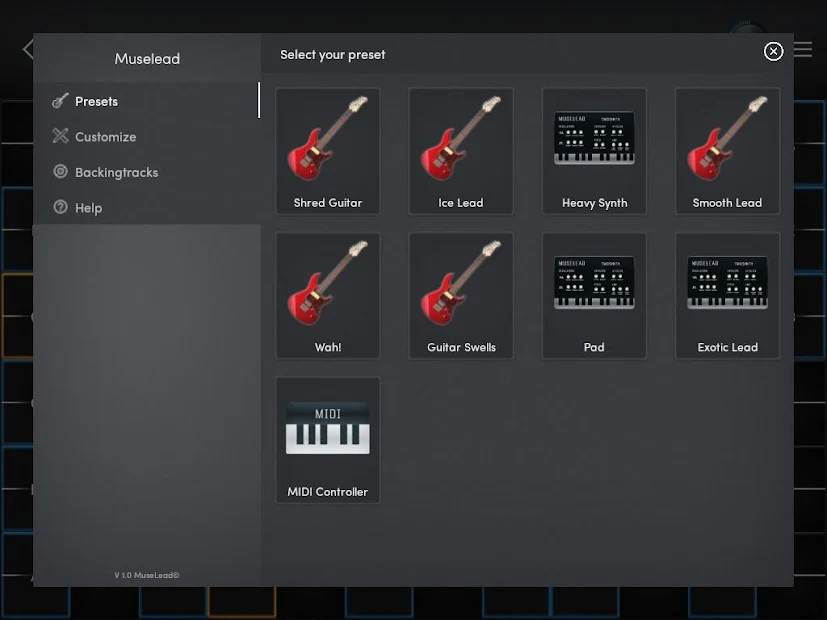The height and width of the screenshot is (620, 827).
Task: Choose the Wah! guitar preset
Action: (x=328, y=296)
